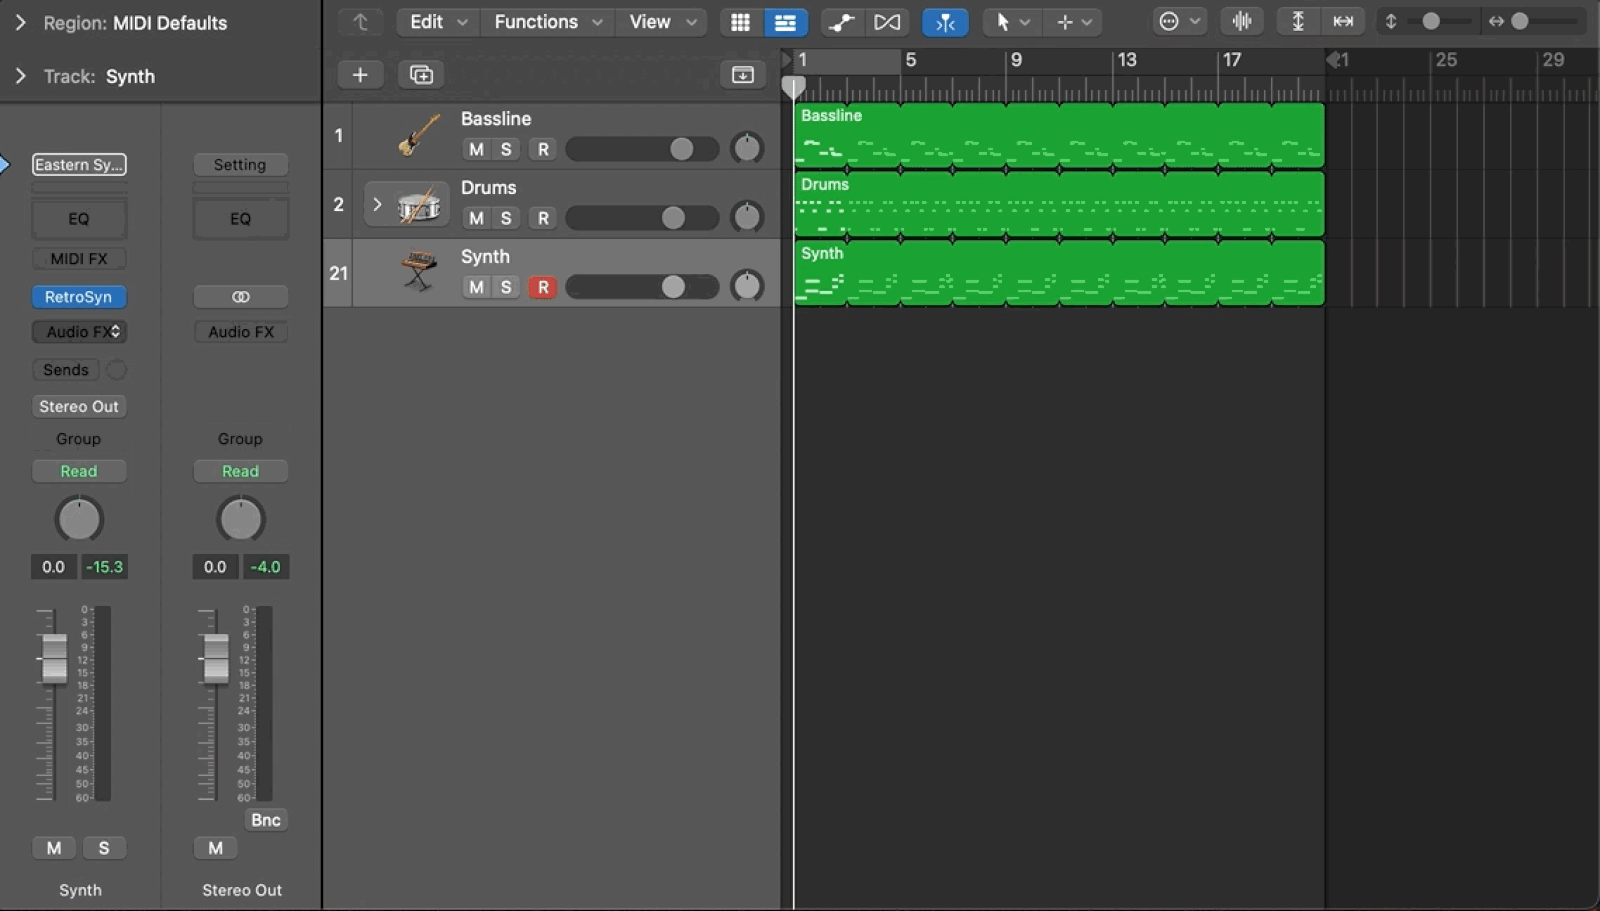1600x911 pixels.
Task: Expand the Track: Synth inspector
Action: click(20, 76)
